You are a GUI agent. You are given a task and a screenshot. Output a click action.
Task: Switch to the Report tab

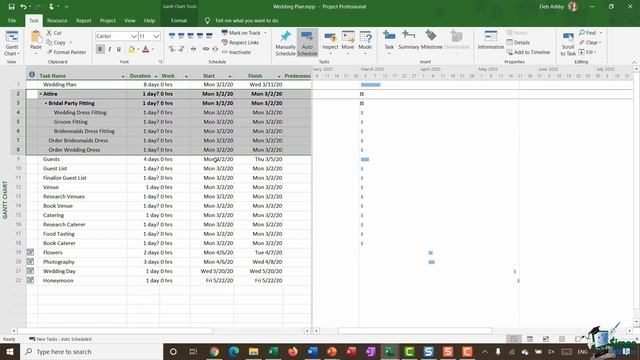click(x=83, y=20)
